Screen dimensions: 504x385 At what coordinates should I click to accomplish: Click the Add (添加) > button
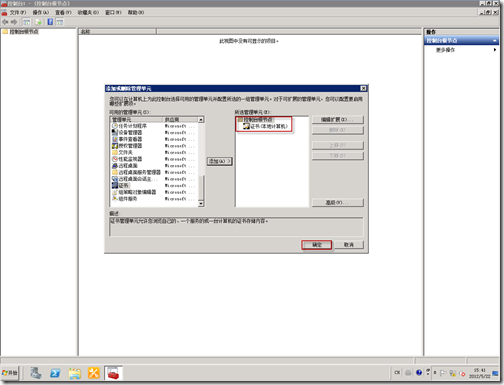tap(219, 161)
